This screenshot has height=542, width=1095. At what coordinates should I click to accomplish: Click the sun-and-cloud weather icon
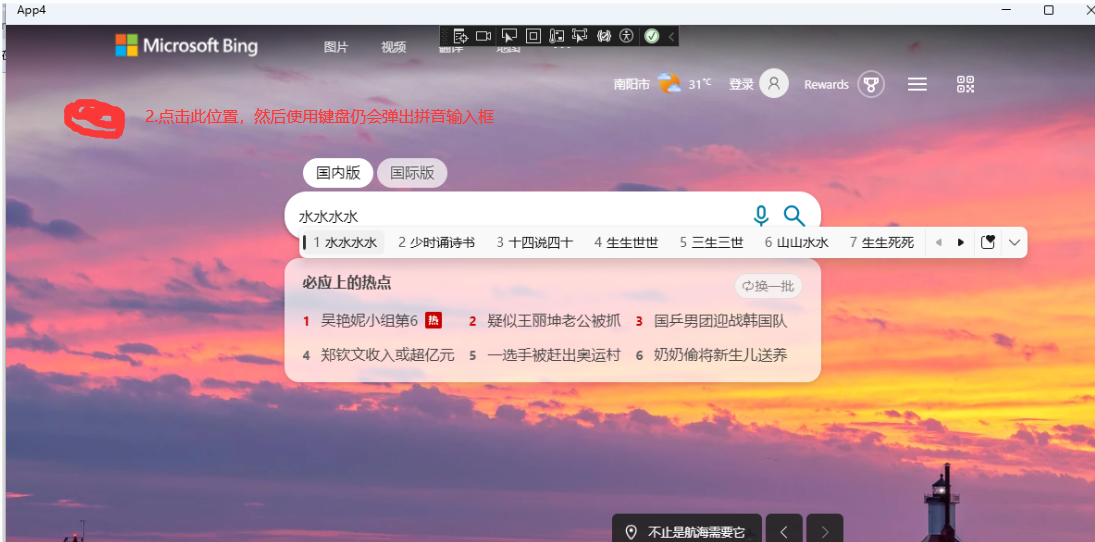(x=669, y=83)
